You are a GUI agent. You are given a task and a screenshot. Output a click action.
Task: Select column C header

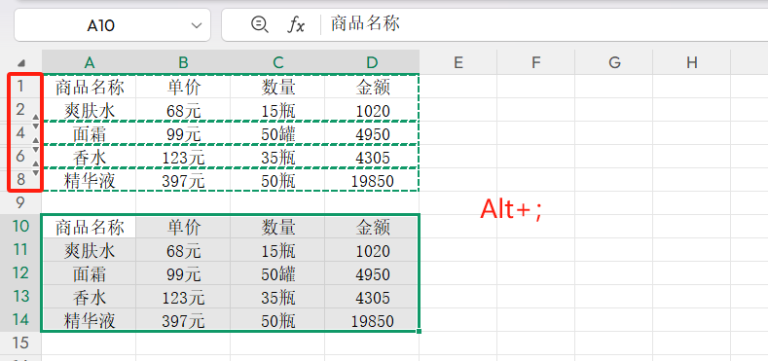click(x=278, y=62)
